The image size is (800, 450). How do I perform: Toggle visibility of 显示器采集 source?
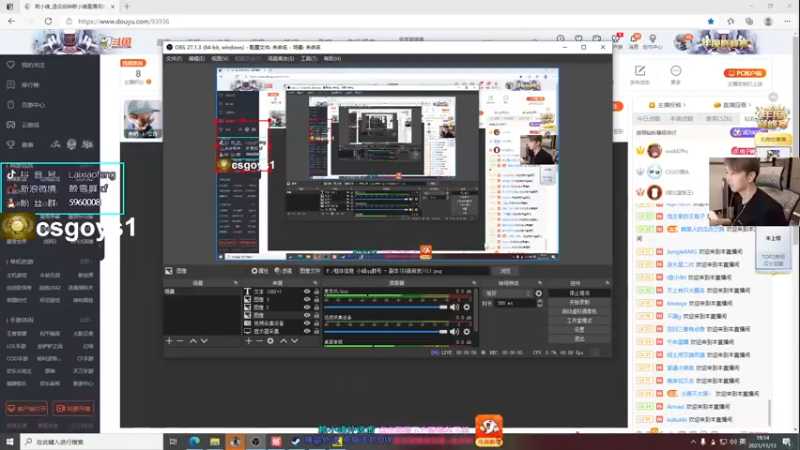tap(307, 331)
